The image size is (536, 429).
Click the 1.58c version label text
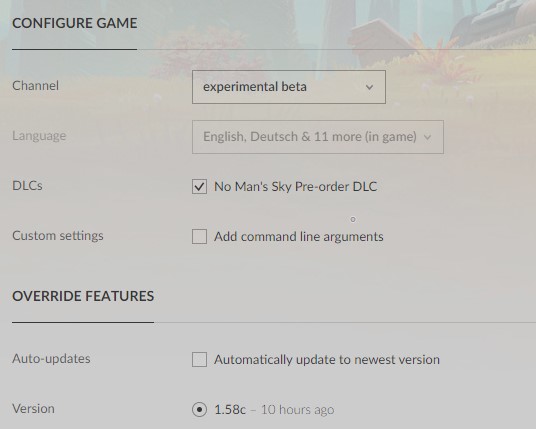point(230,410)
